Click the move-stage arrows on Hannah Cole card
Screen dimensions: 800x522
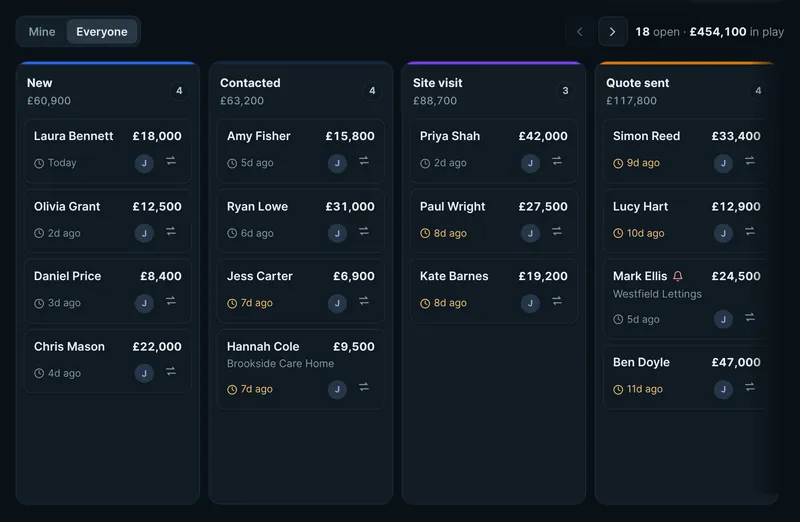364,387
